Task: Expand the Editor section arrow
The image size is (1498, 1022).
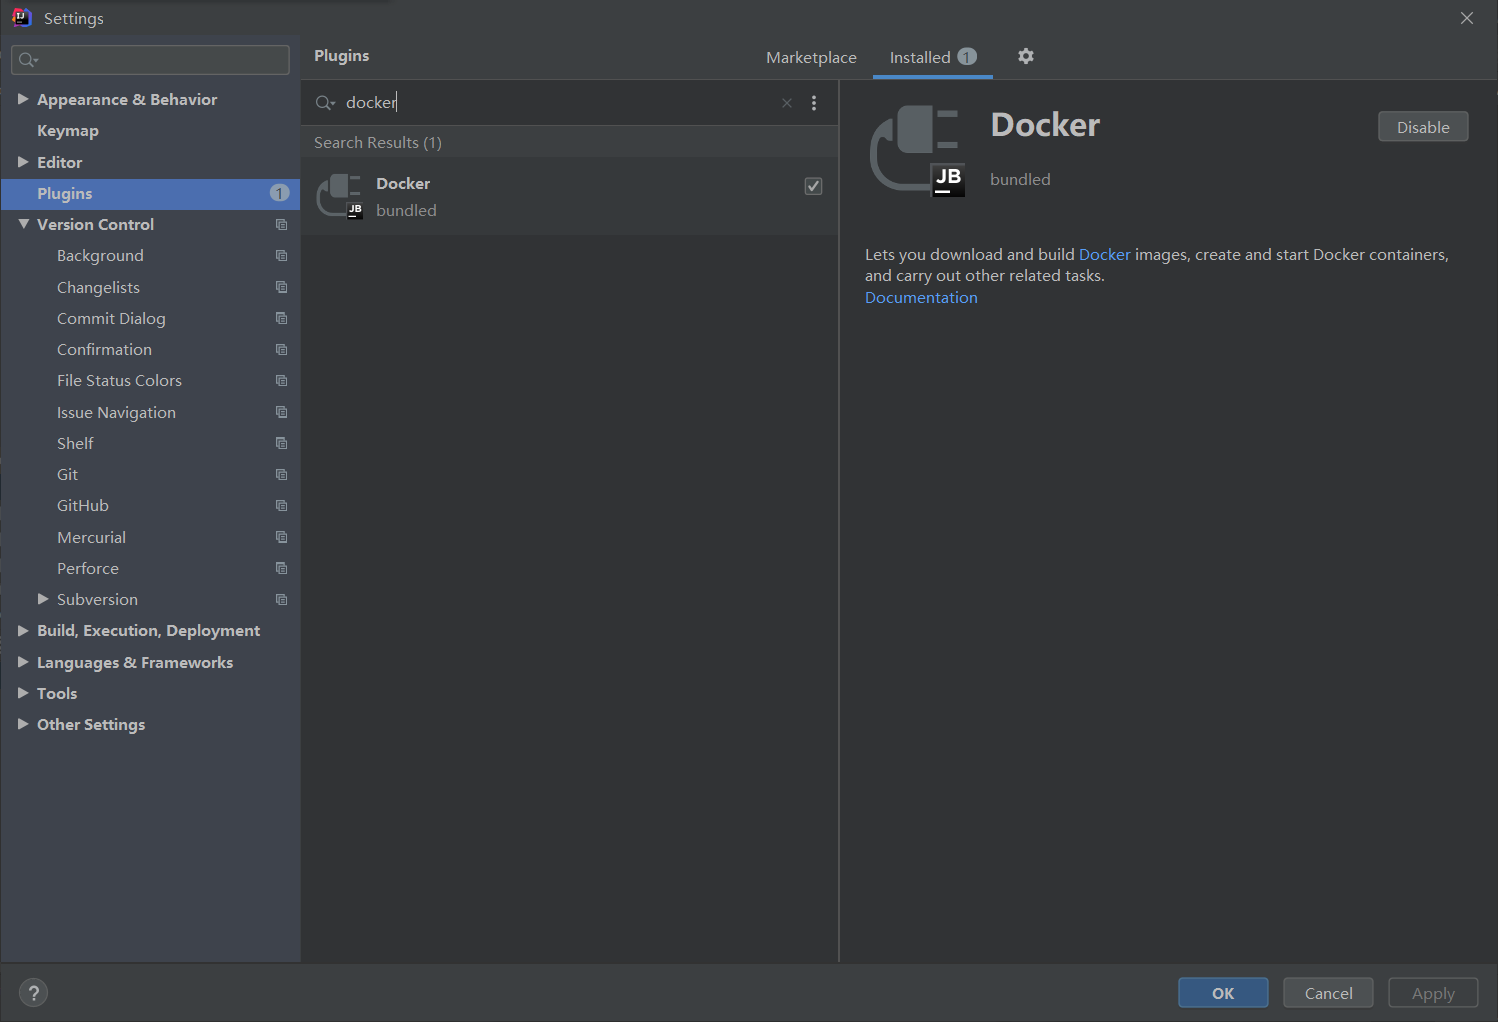Action: click(23, 162)
